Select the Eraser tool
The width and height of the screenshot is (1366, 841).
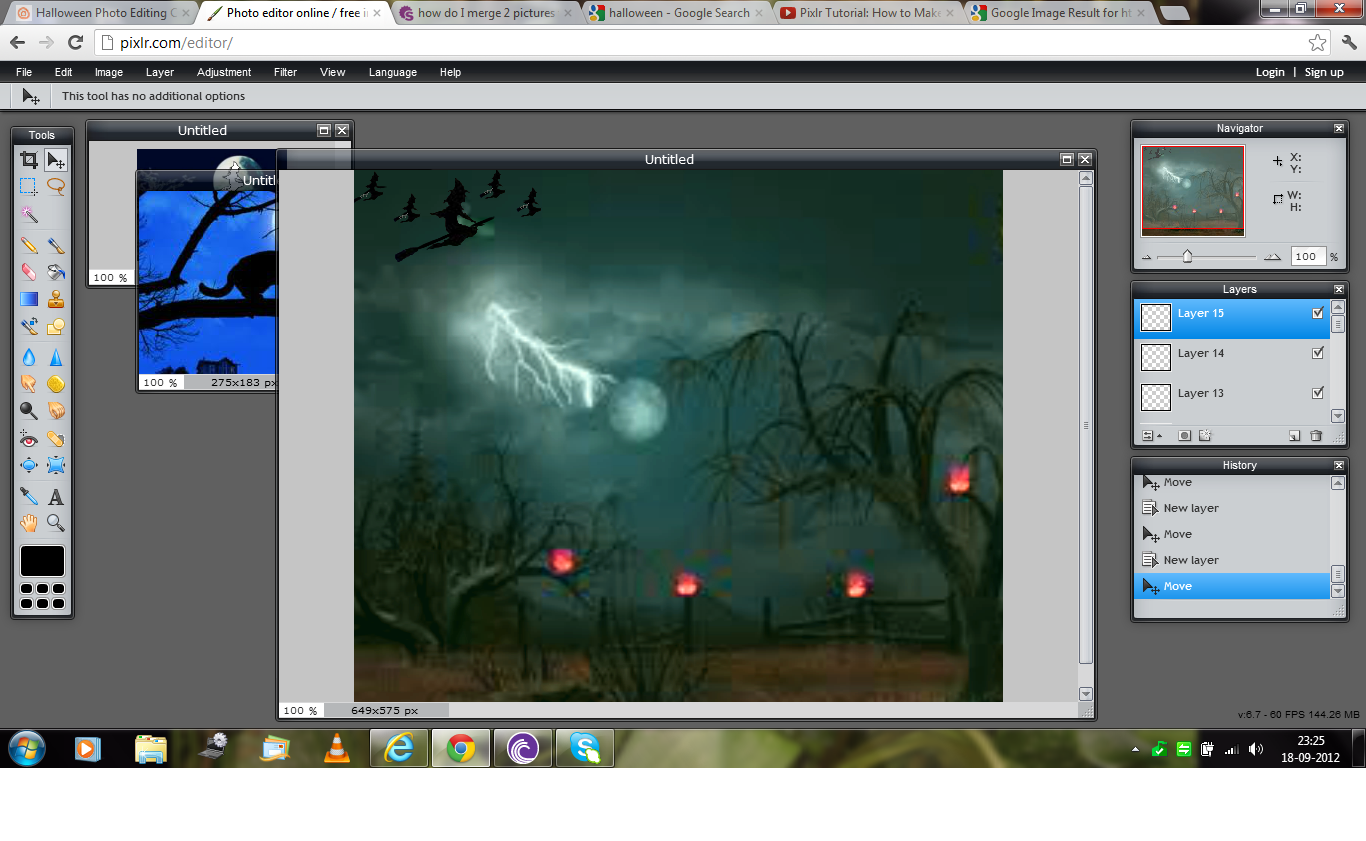coord(29,272)
